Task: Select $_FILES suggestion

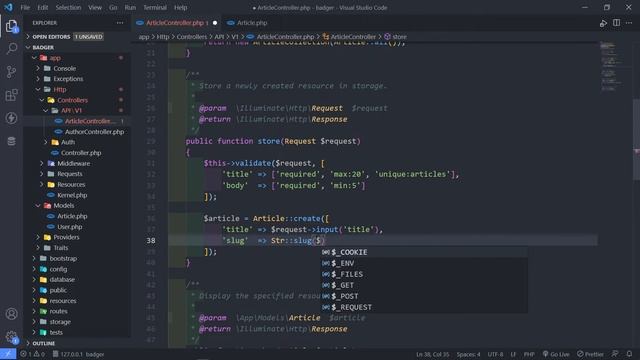Action: click(x=424, y=274)
